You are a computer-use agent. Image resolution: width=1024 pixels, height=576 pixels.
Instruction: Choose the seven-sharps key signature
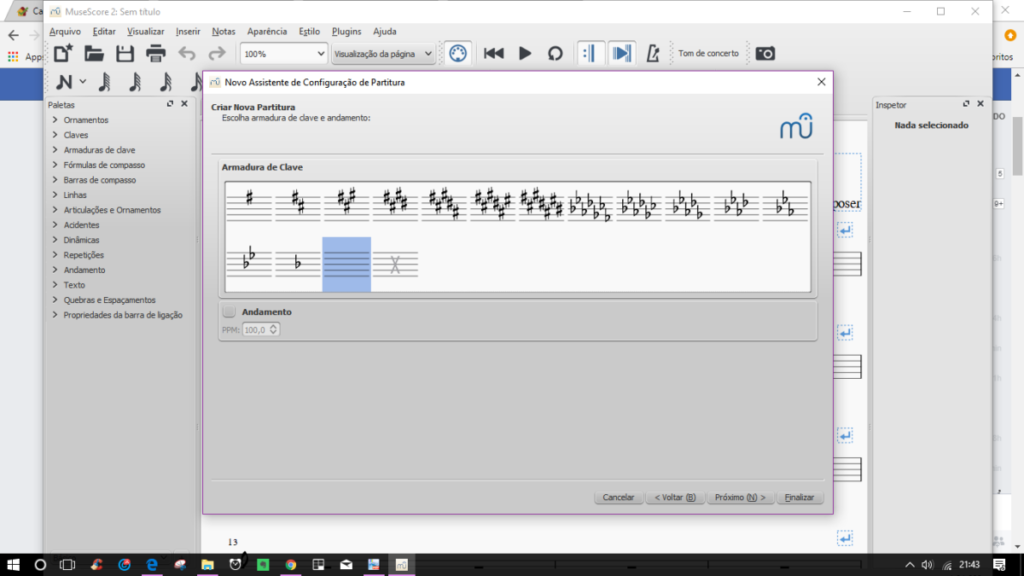coord(542,203)
